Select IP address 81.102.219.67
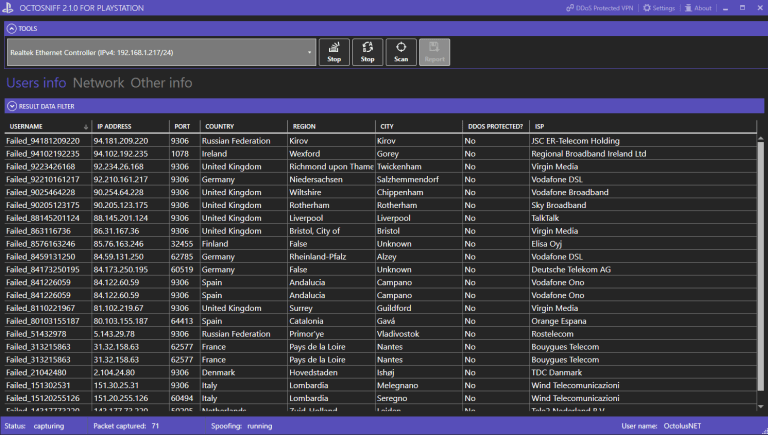This screenshot has height=435, width=768. (119, 308)
